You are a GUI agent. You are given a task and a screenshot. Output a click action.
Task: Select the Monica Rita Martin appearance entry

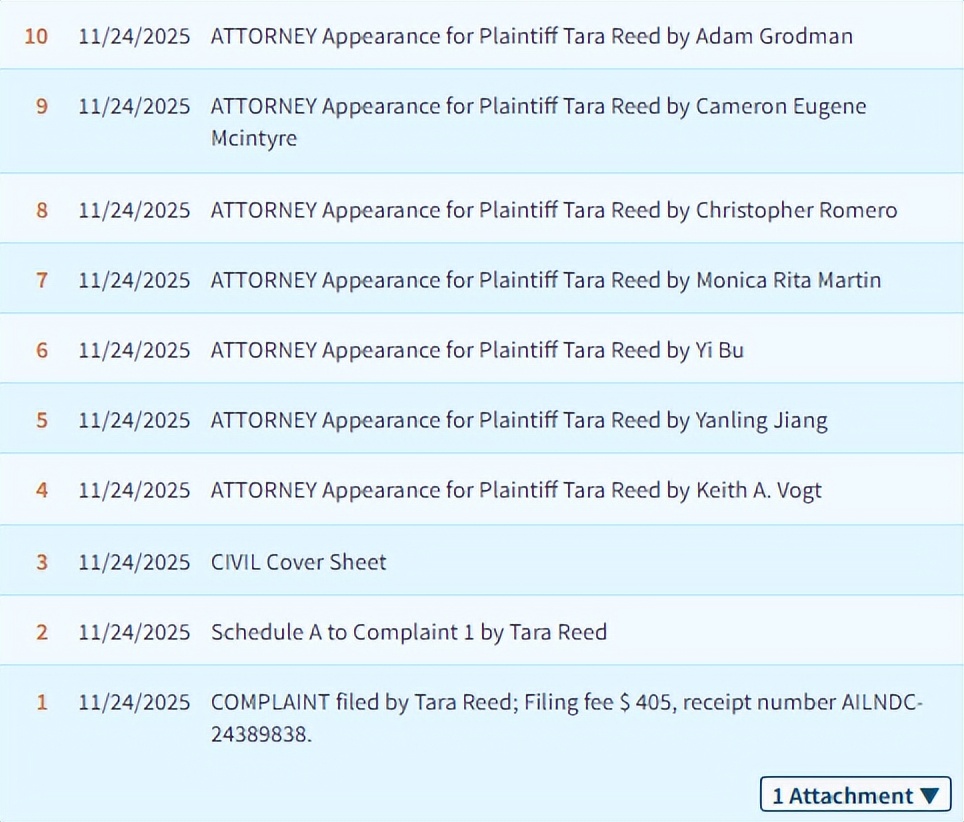point(545,280)
